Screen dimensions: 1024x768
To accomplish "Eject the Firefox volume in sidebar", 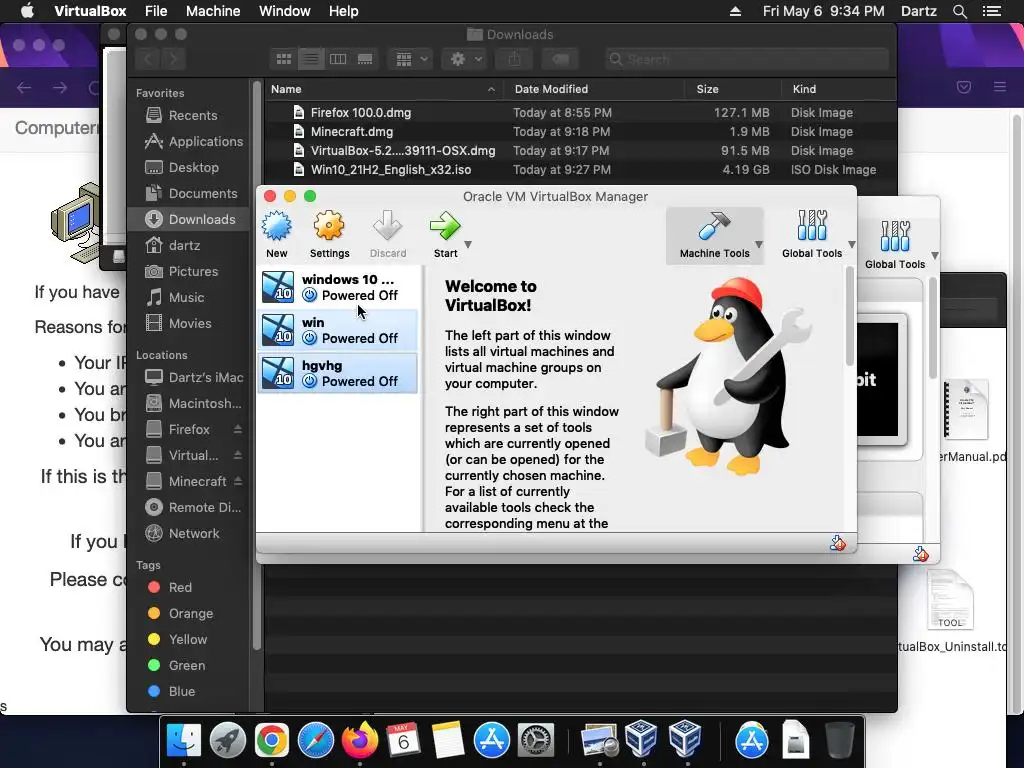I will click(x=238, y=429).
